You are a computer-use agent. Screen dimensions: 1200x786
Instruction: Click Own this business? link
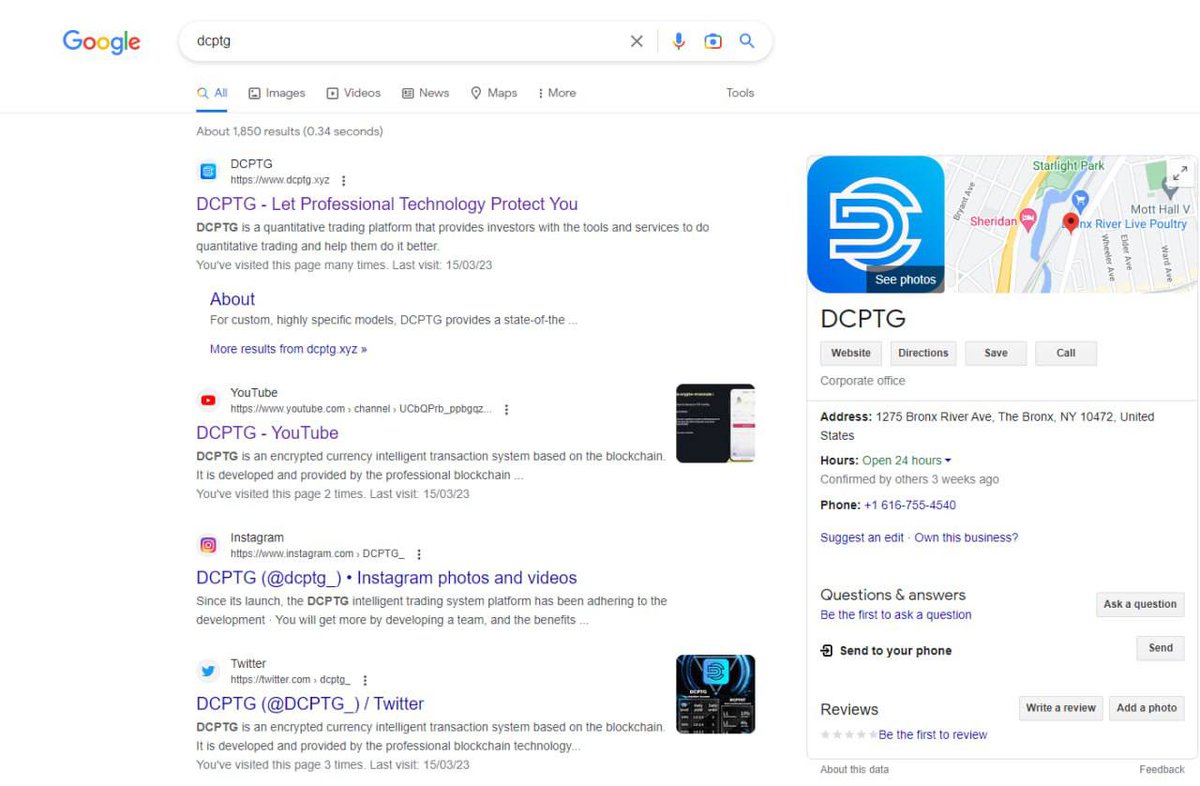point(966,538)
